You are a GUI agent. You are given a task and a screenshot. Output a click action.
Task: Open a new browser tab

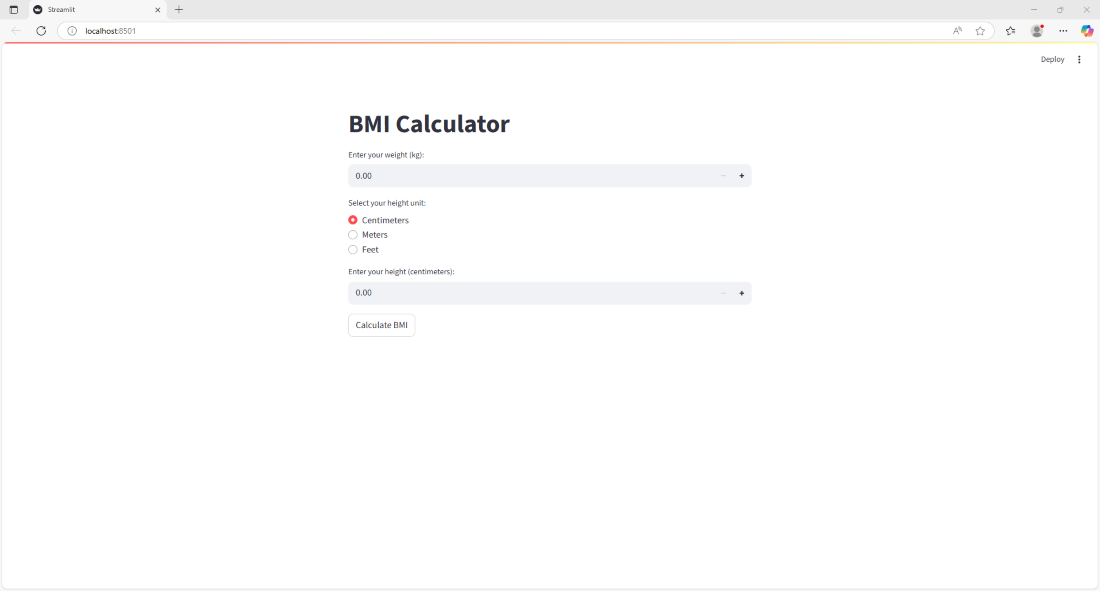[x=178, y=9]
